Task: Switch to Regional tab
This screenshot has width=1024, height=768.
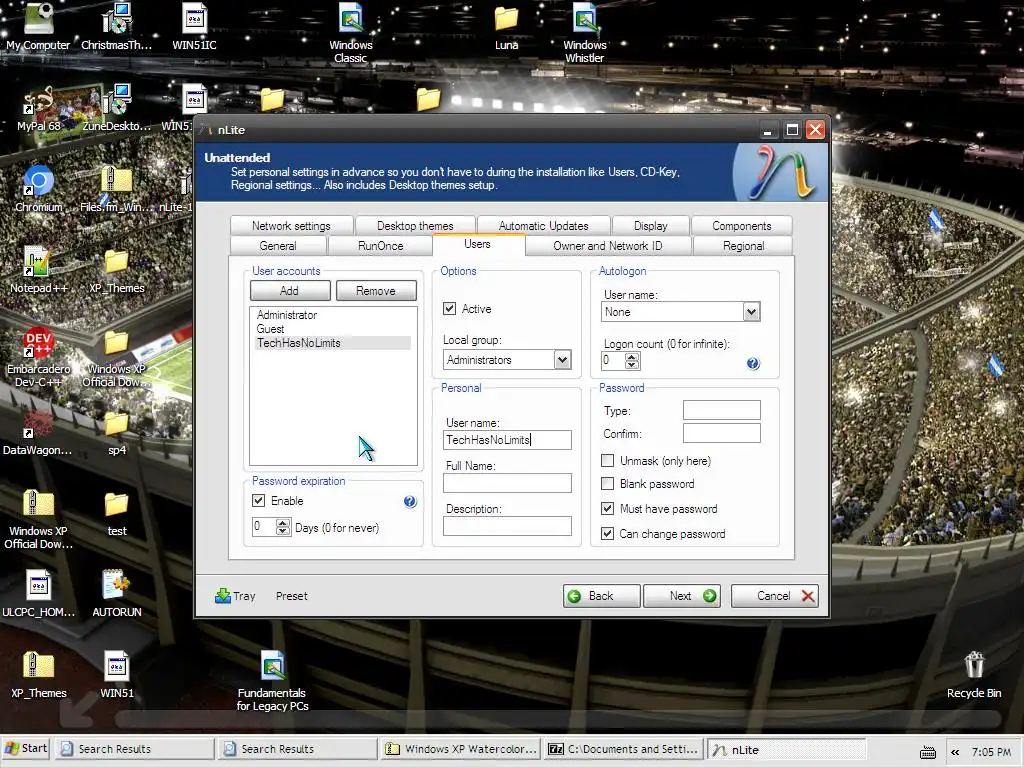Action: 743,246
